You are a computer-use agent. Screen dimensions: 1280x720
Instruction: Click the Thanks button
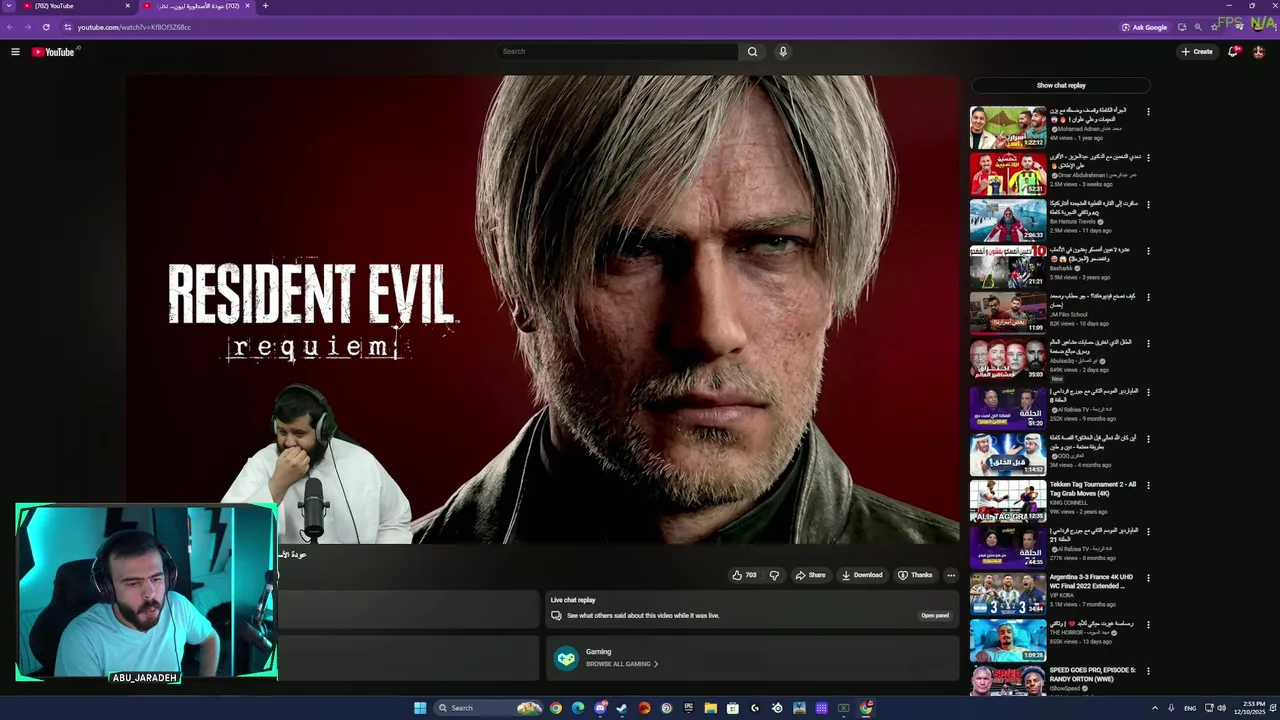(915, 575)
